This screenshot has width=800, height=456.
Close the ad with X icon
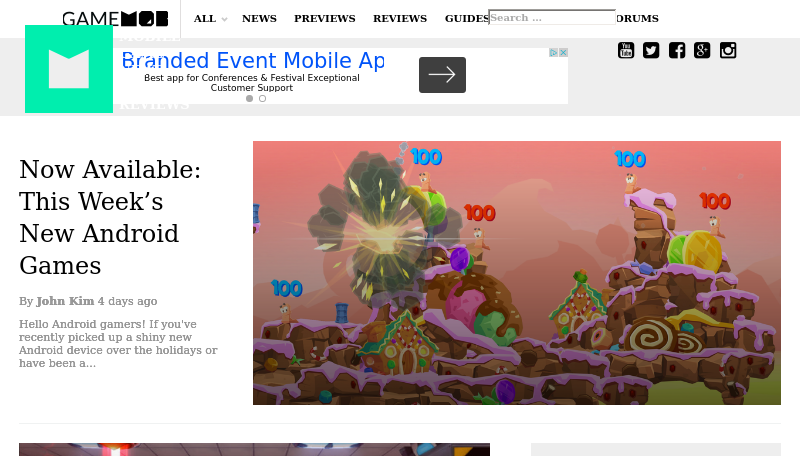(x=563, y=53)
